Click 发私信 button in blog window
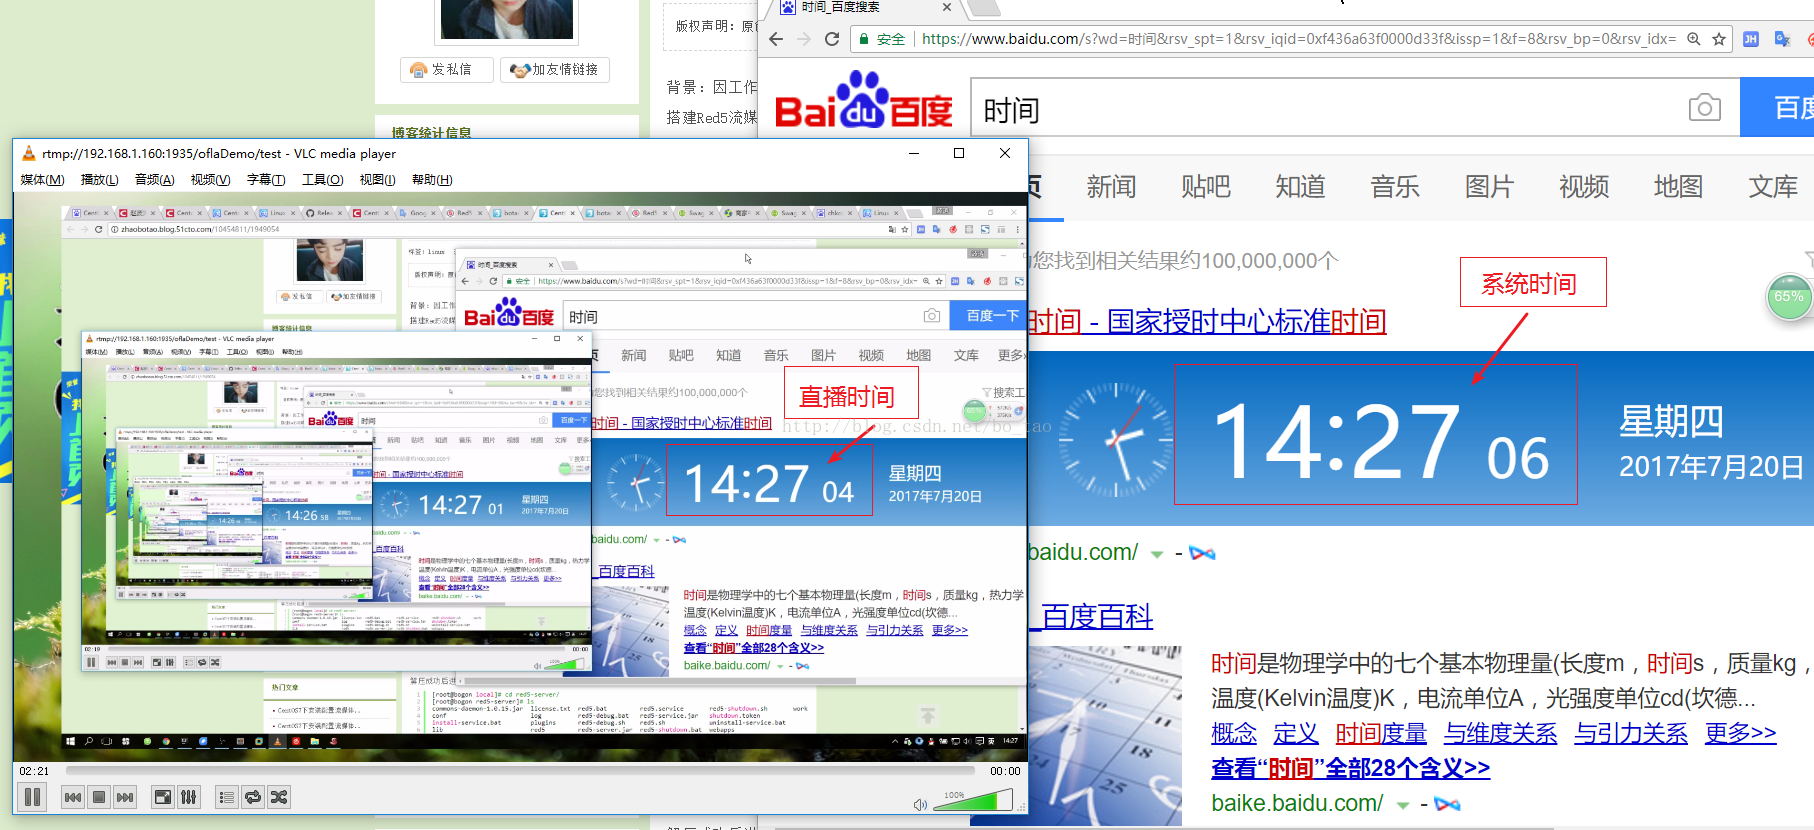This screenshot has width=1814, height=830. [x=448, y=69]
